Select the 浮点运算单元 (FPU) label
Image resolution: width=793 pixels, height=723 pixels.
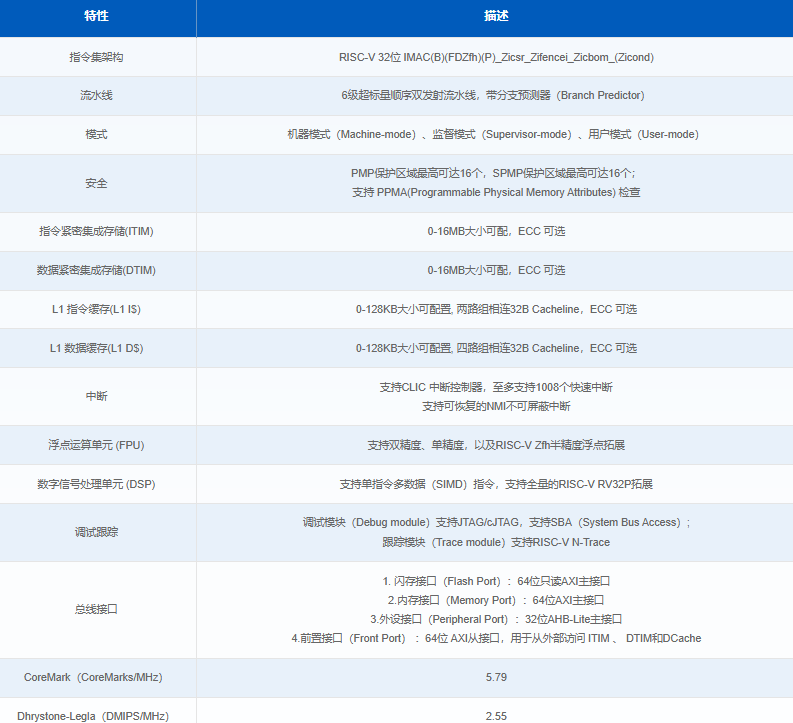[97, 445]
